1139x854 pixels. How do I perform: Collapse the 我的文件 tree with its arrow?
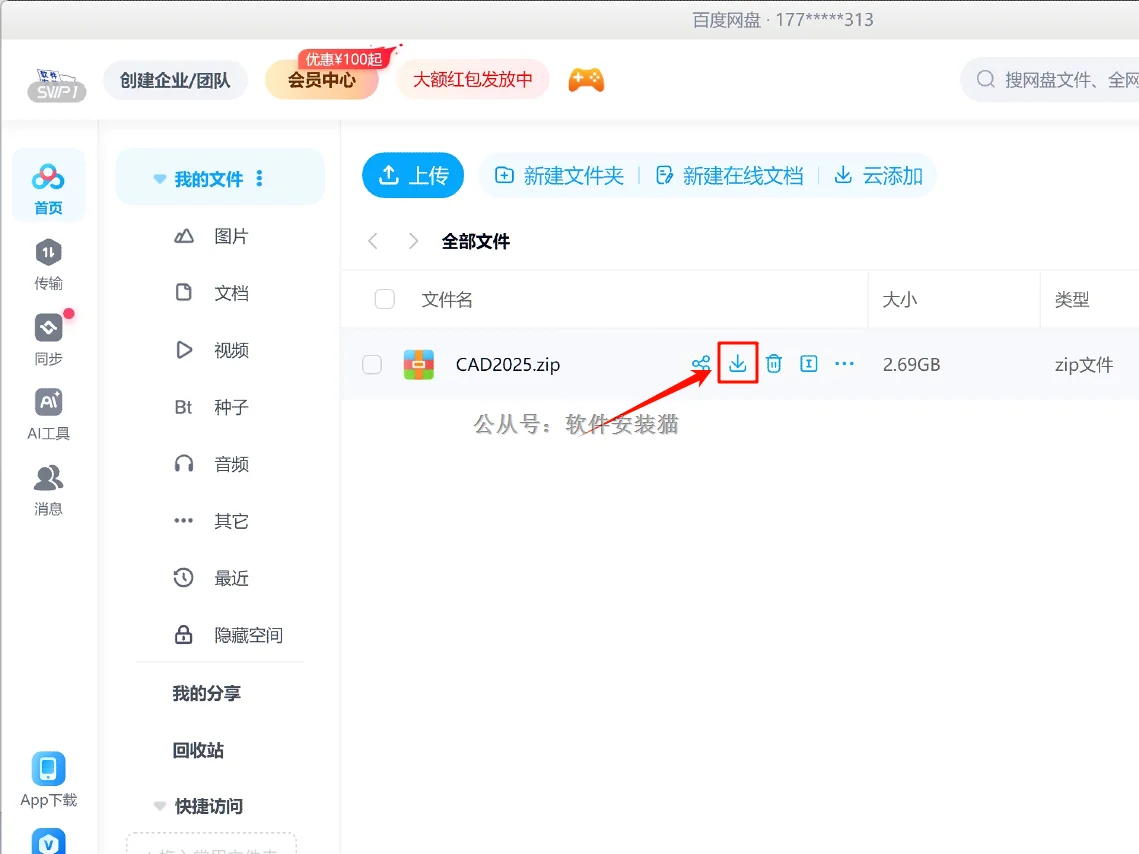159,176
